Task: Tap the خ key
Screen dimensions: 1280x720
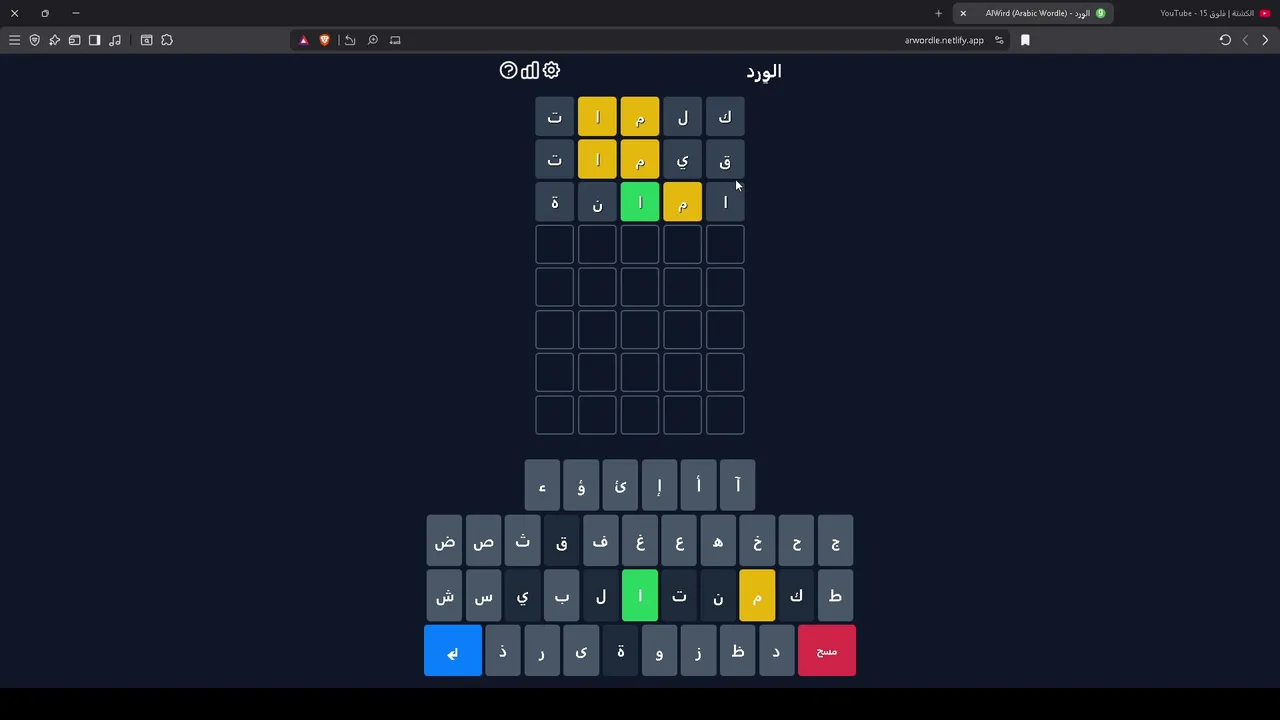Action: 757,541
